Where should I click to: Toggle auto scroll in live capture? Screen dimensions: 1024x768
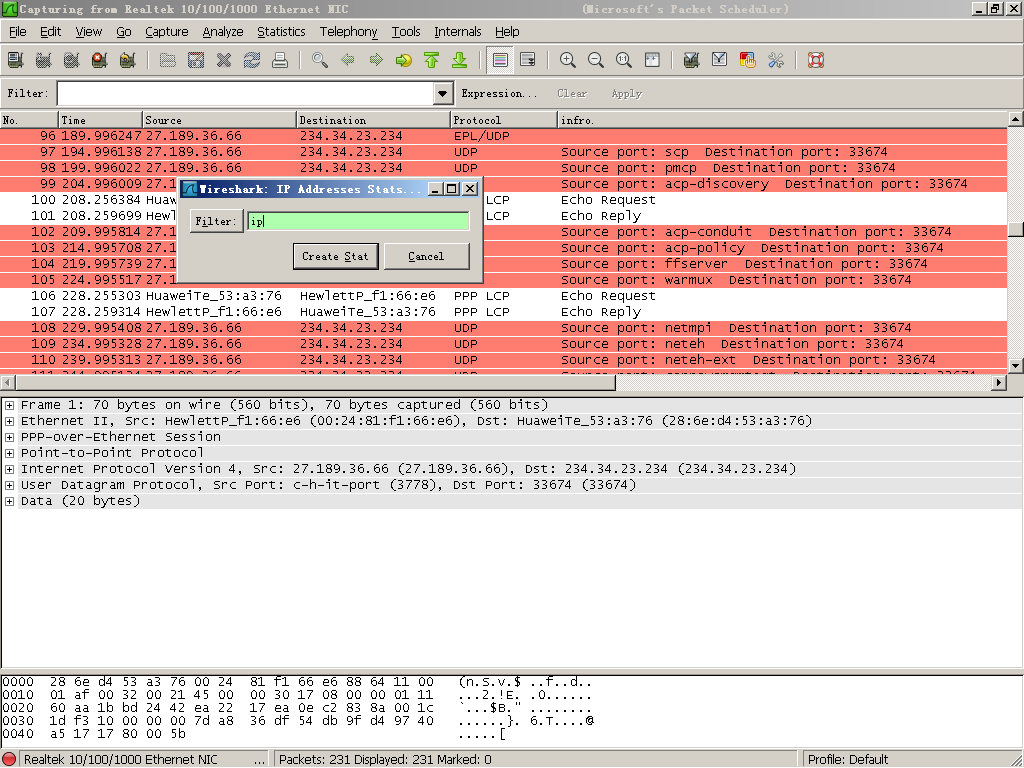coord(528,60)
